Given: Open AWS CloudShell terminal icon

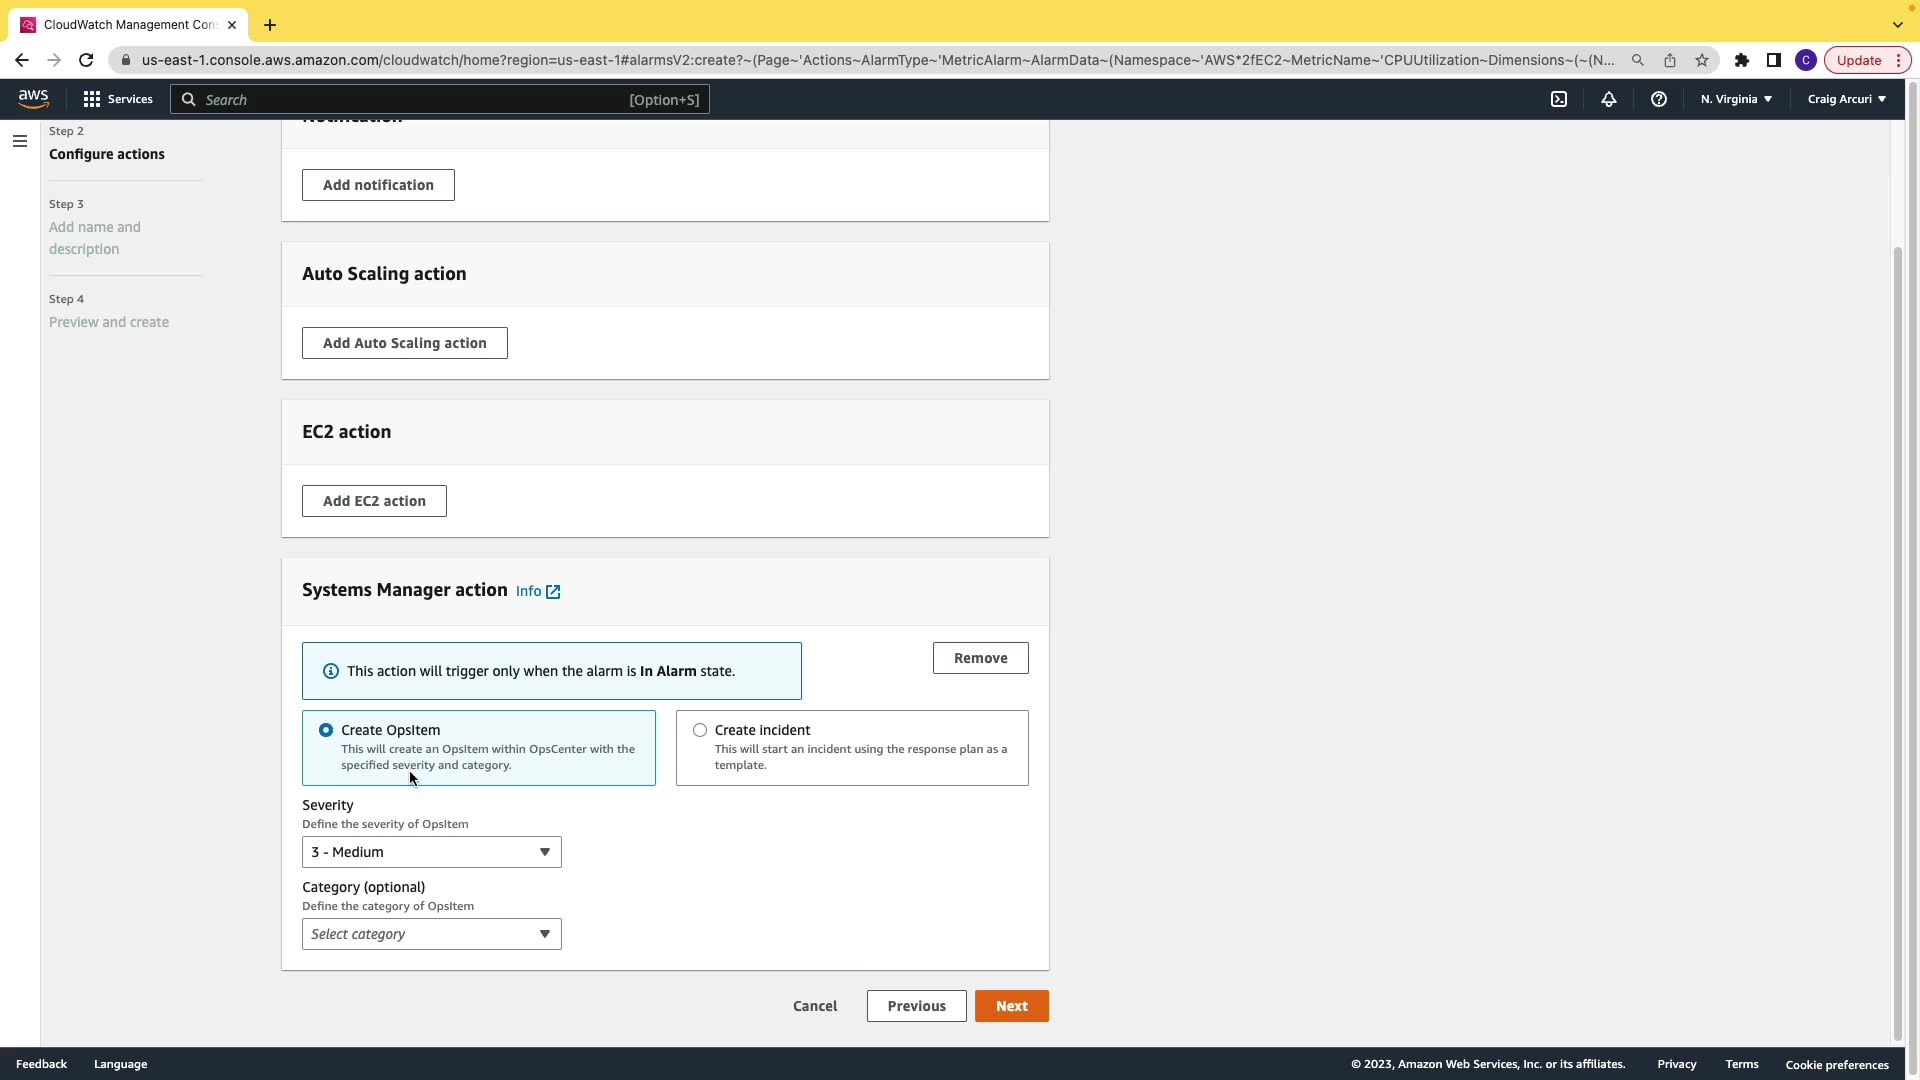Looking at the screenshot, I should coord(1558,99).
